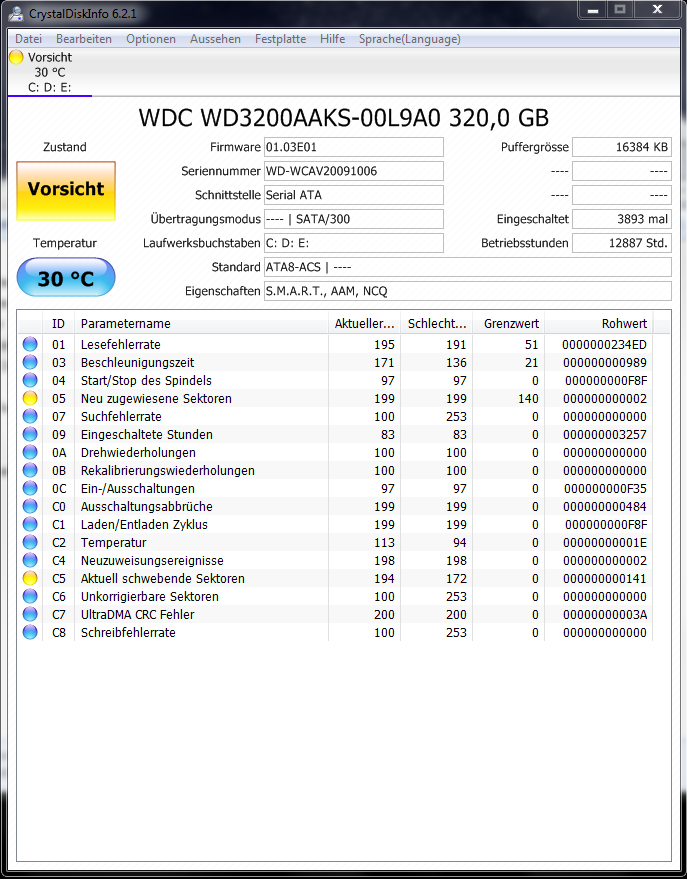
Task: Click the ID column header
Action: click(58, 323)
